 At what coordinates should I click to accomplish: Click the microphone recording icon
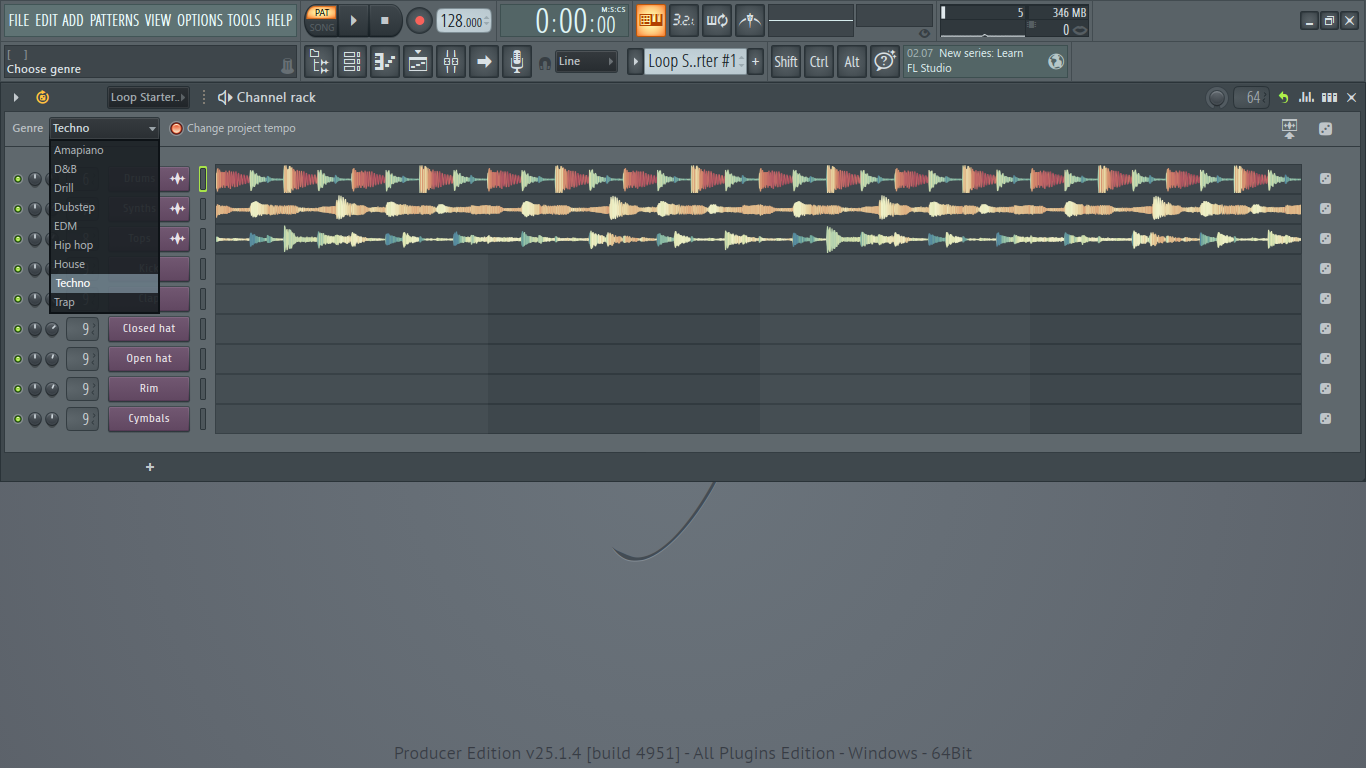[517, 62]
